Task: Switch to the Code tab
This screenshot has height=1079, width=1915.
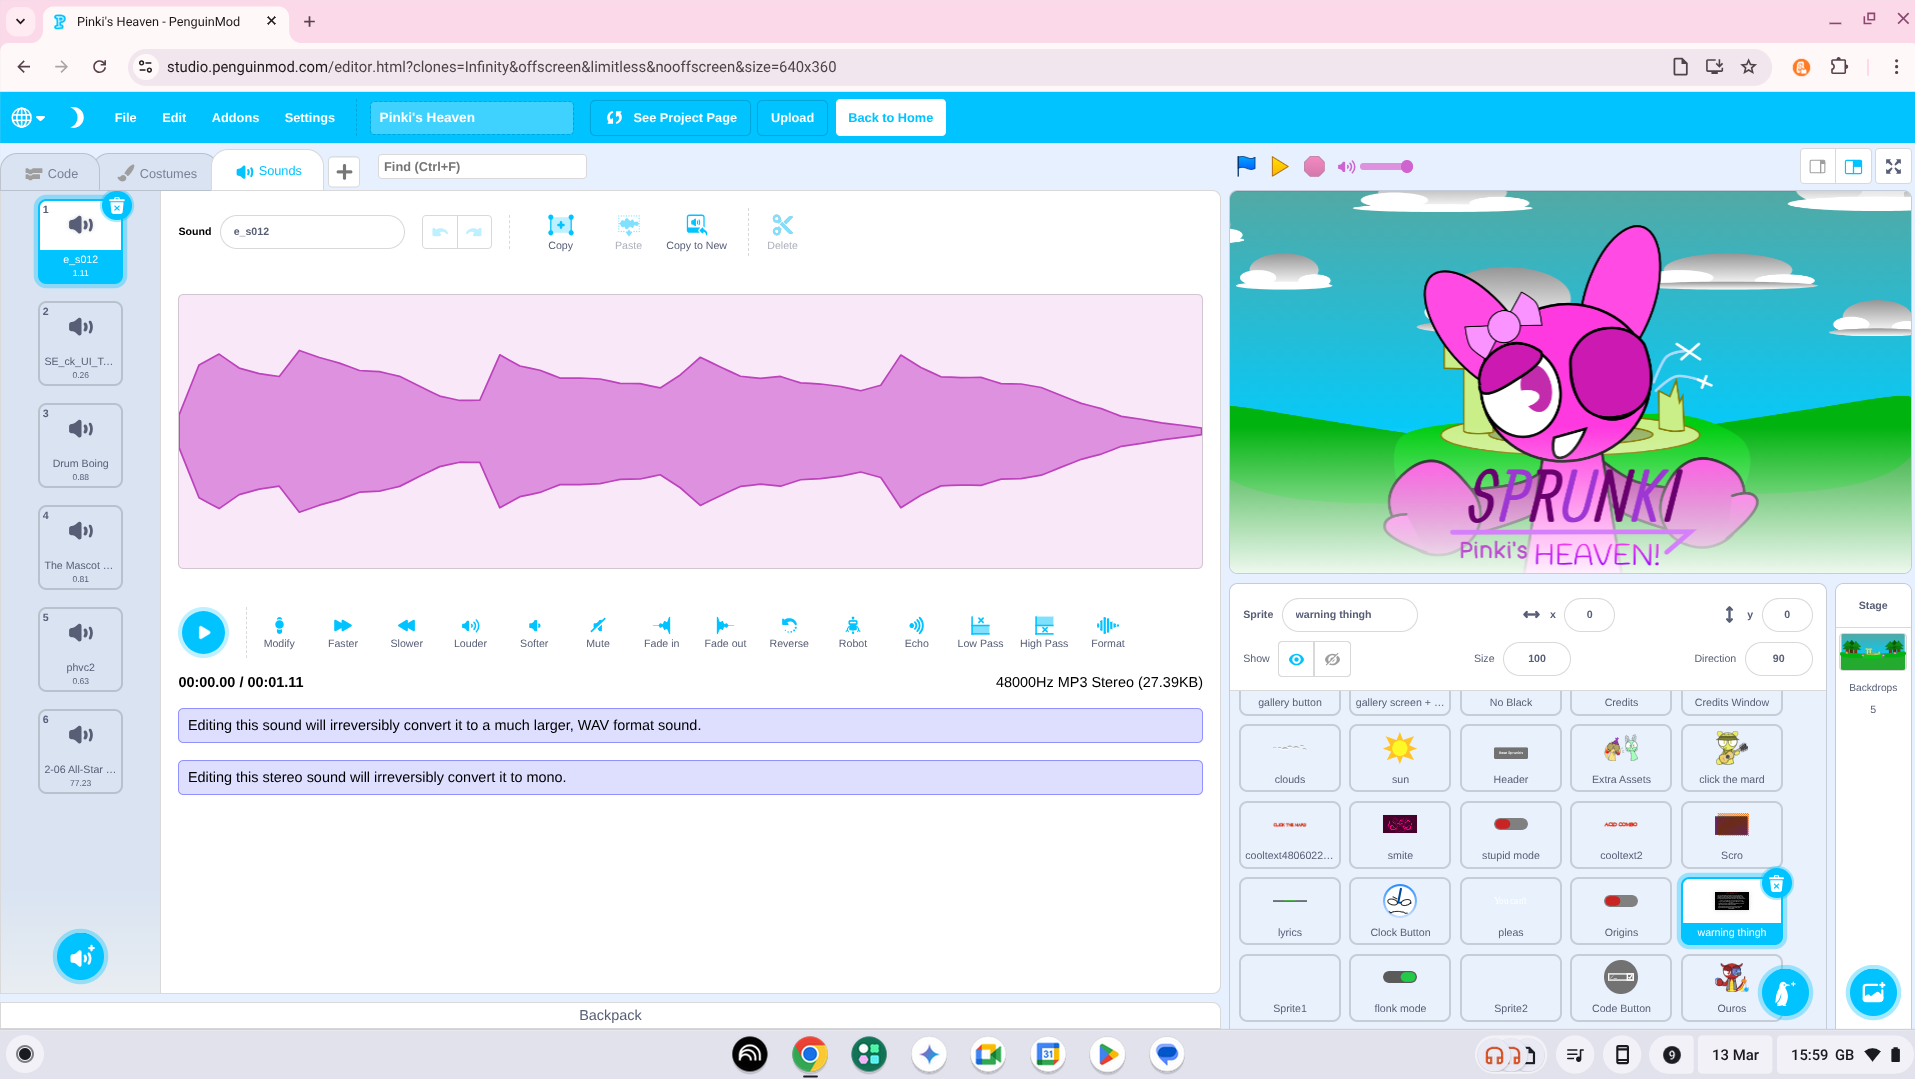Action: (x=51, y=173)
